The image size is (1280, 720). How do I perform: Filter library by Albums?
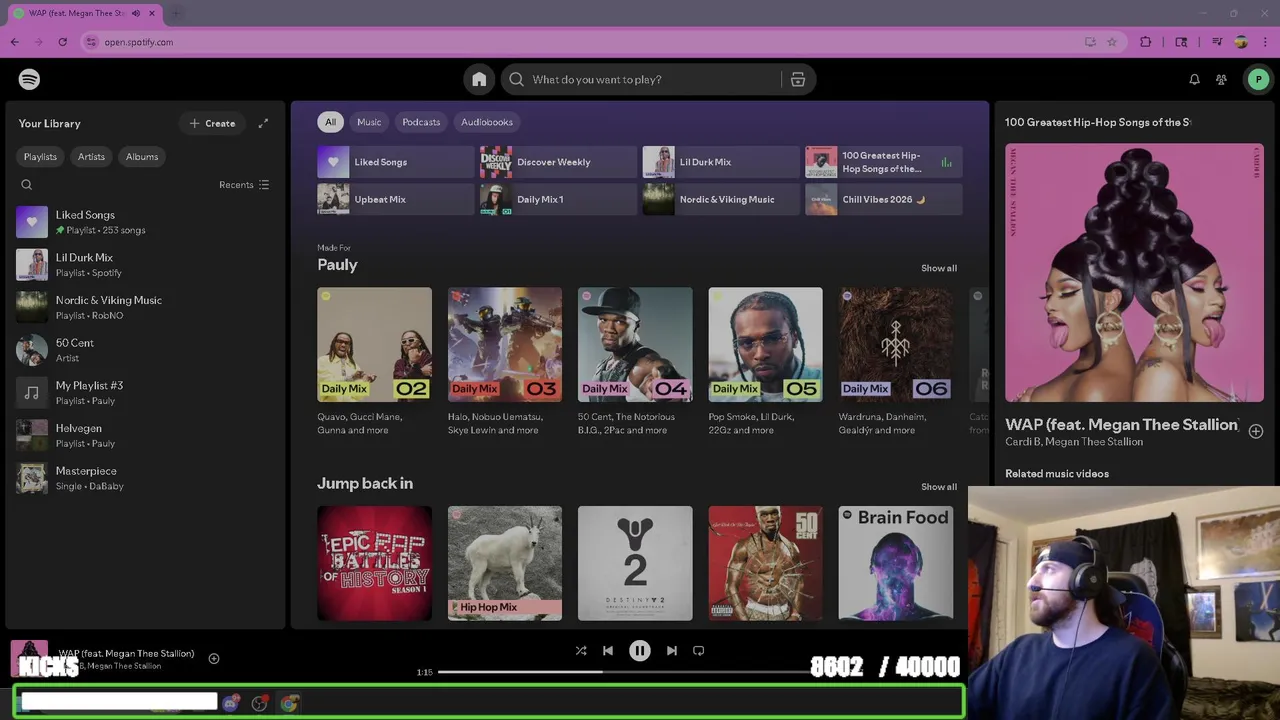142,157
